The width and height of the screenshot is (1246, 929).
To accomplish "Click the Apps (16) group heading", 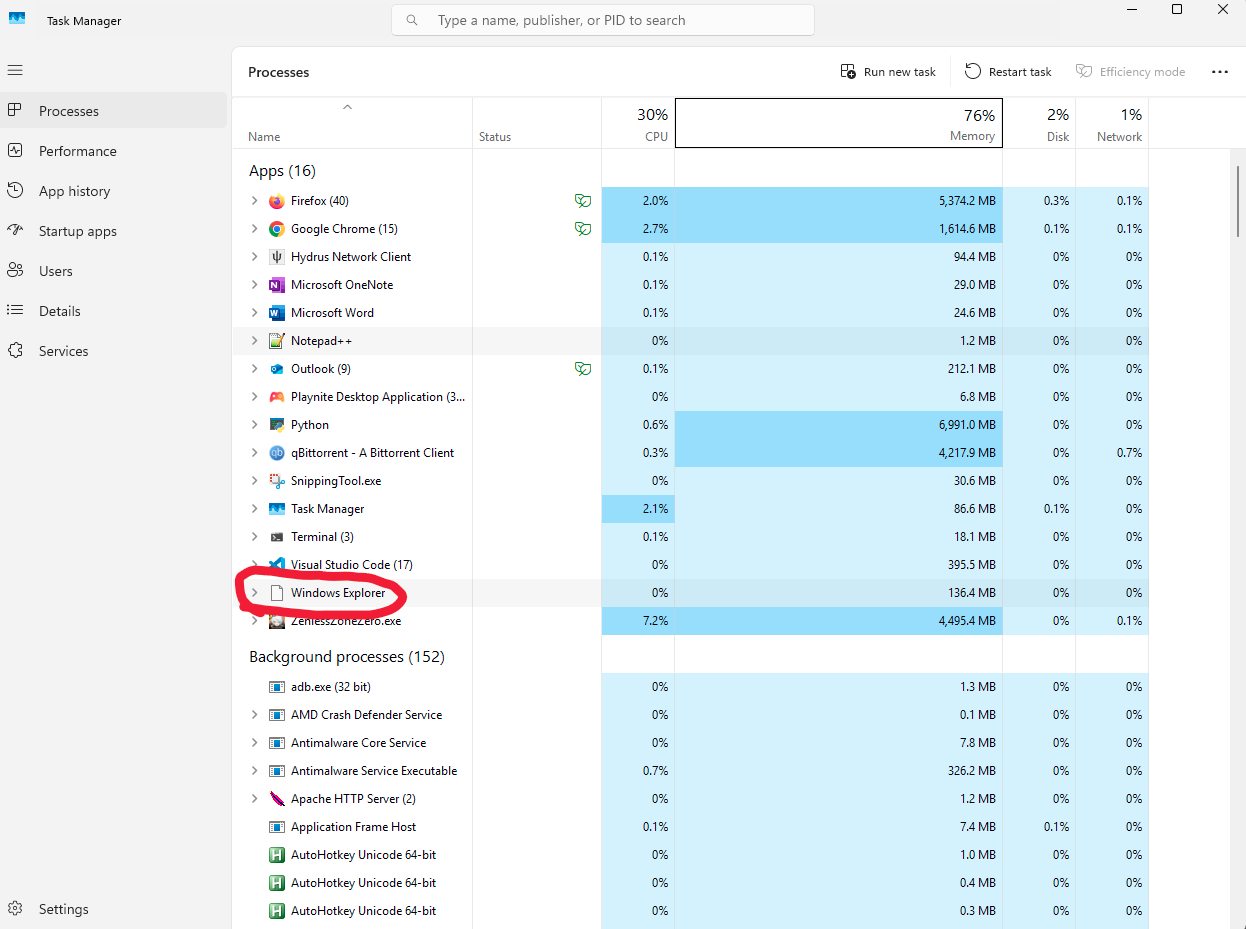I will tap(283, 171).
